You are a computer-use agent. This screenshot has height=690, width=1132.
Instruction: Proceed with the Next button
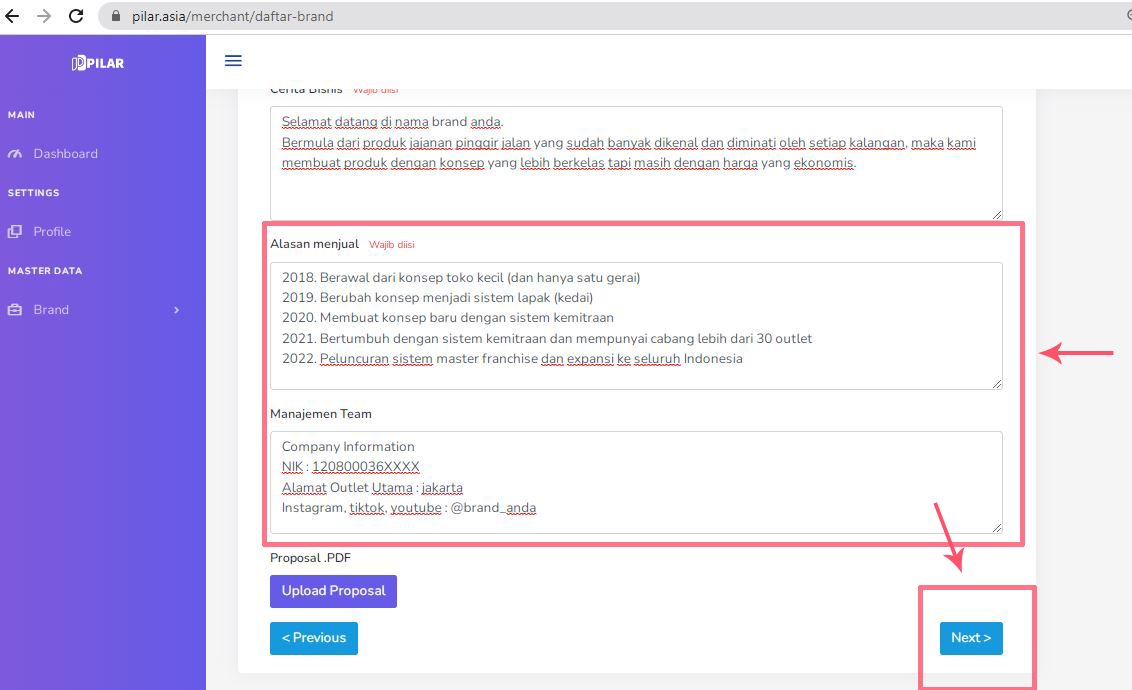tap(970, 638)
